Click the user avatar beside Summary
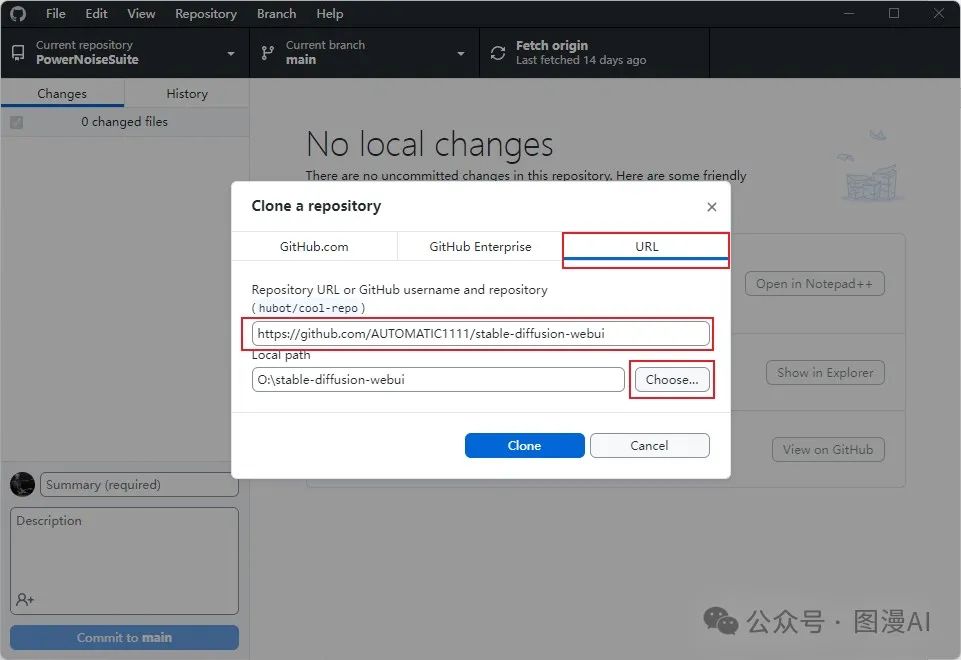Screen dimensions: 961x660 (23, 485)
